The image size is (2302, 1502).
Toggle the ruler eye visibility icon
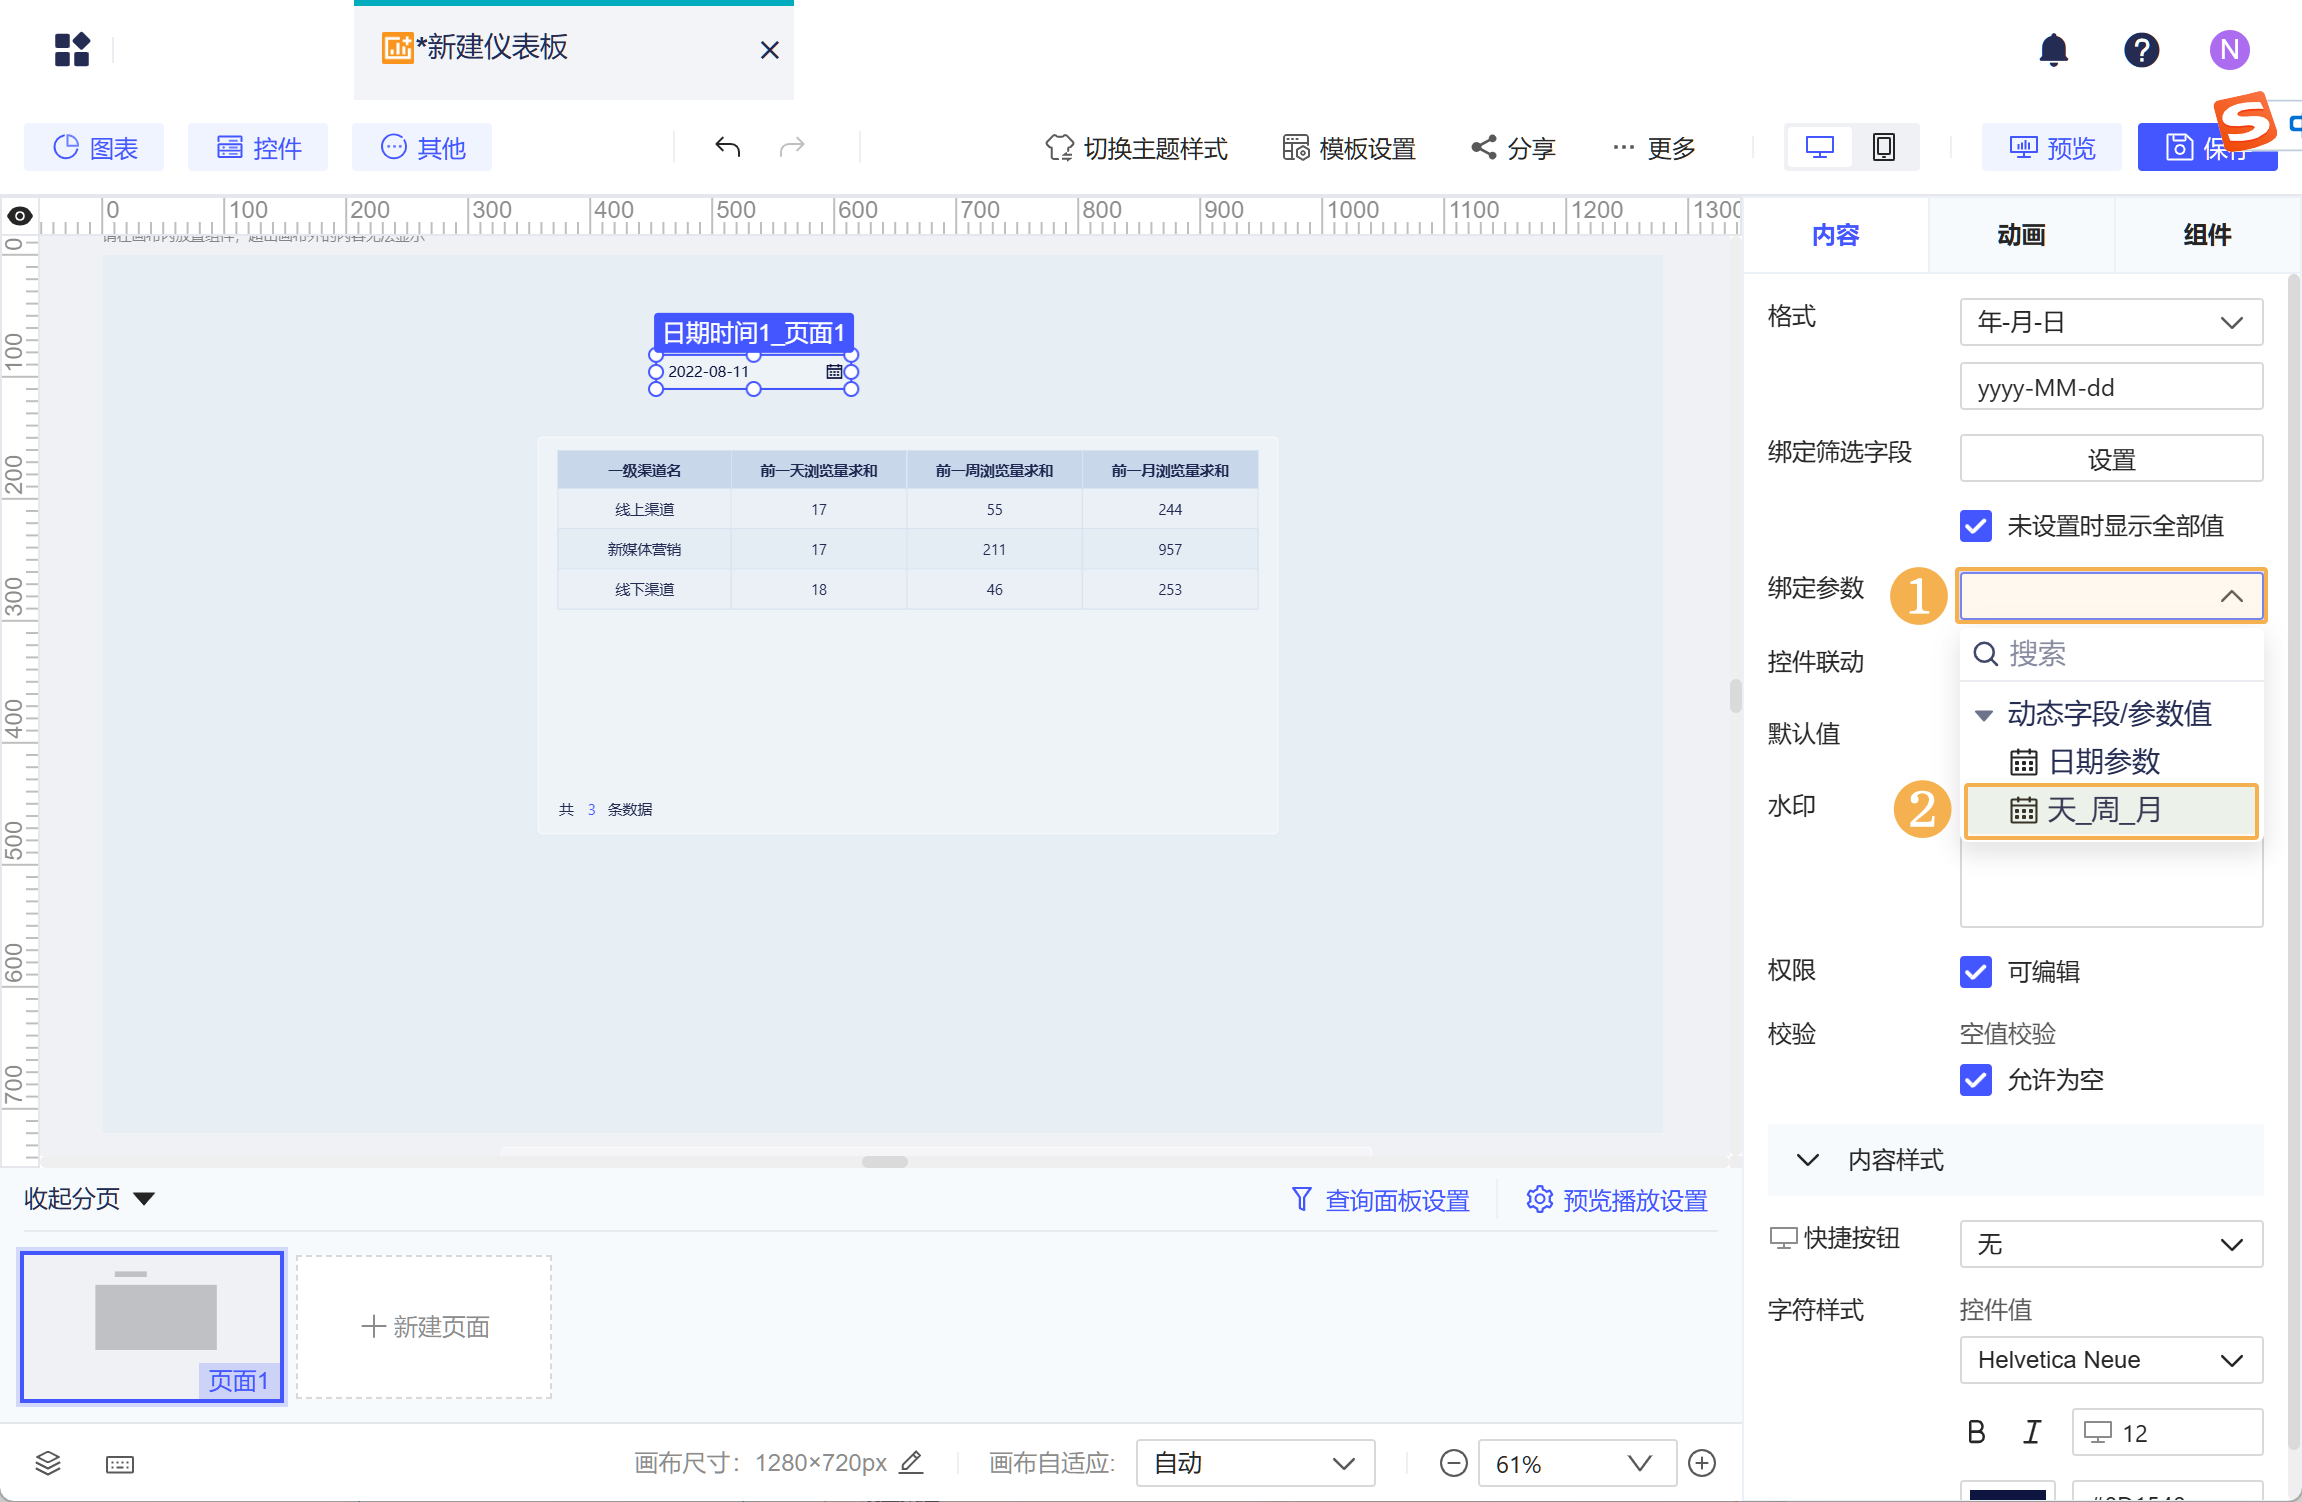point(20,216)
